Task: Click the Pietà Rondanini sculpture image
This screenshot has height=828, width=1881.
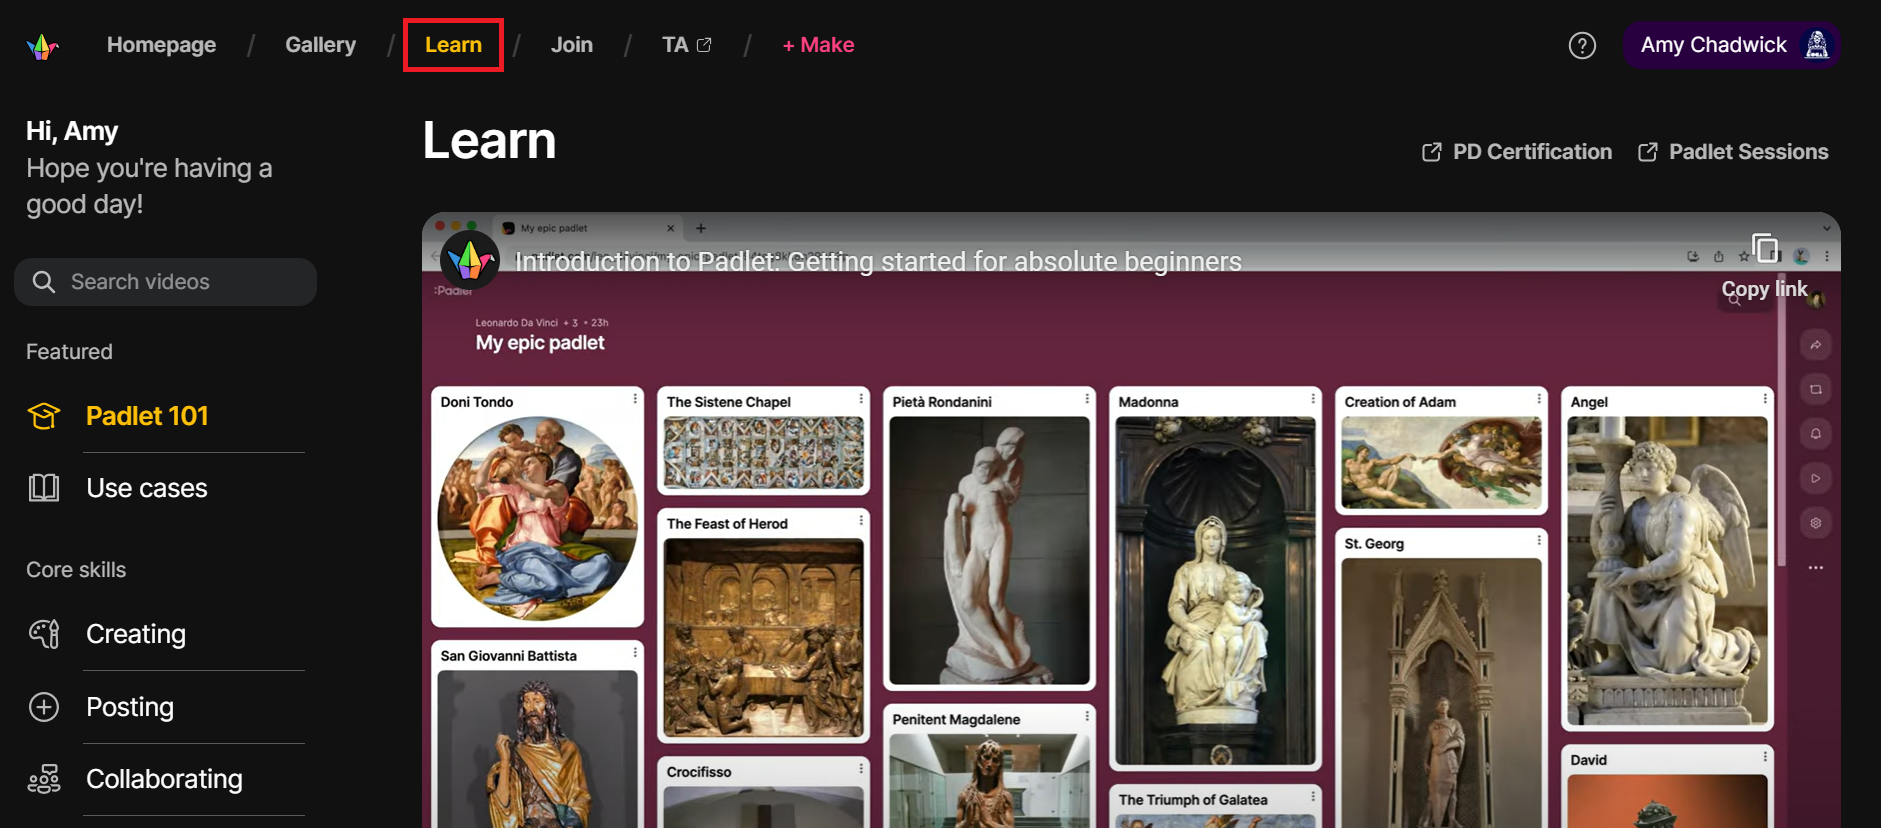Action: (x=990, y=551)
